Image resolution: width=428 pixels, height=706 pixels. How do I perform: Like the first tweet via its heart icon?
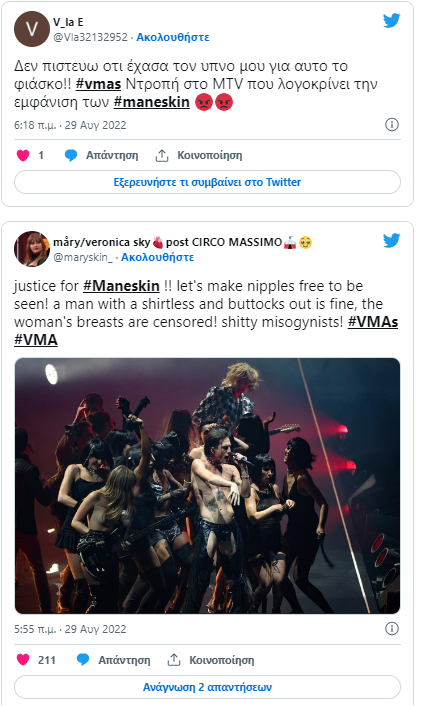click(x=23, y=155)
